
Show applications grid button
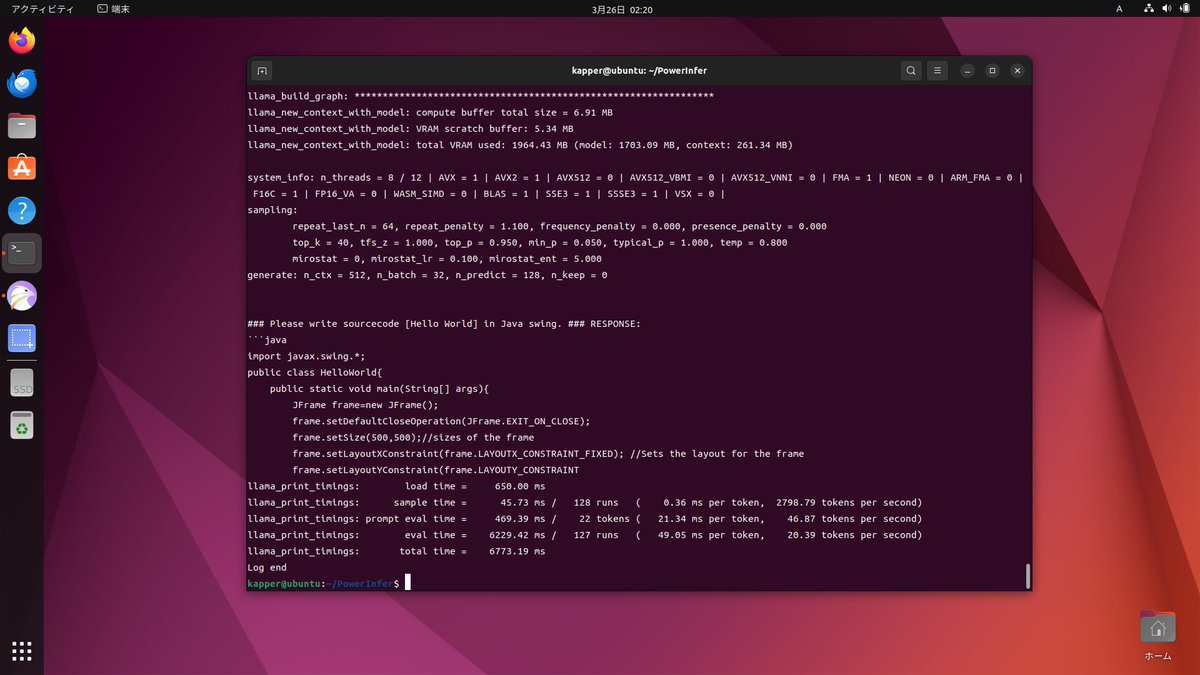(x=22, y=651)
